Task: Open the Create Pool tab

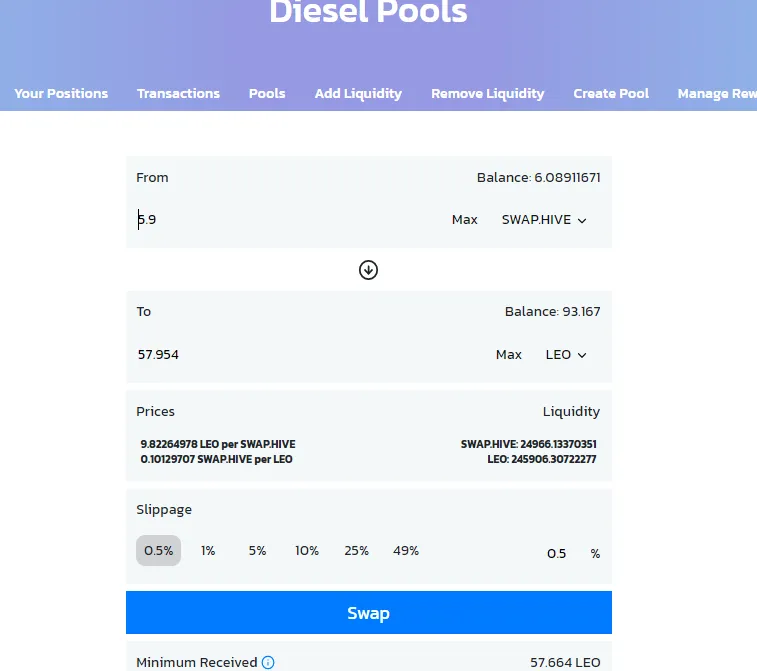Action: (611, 94)
